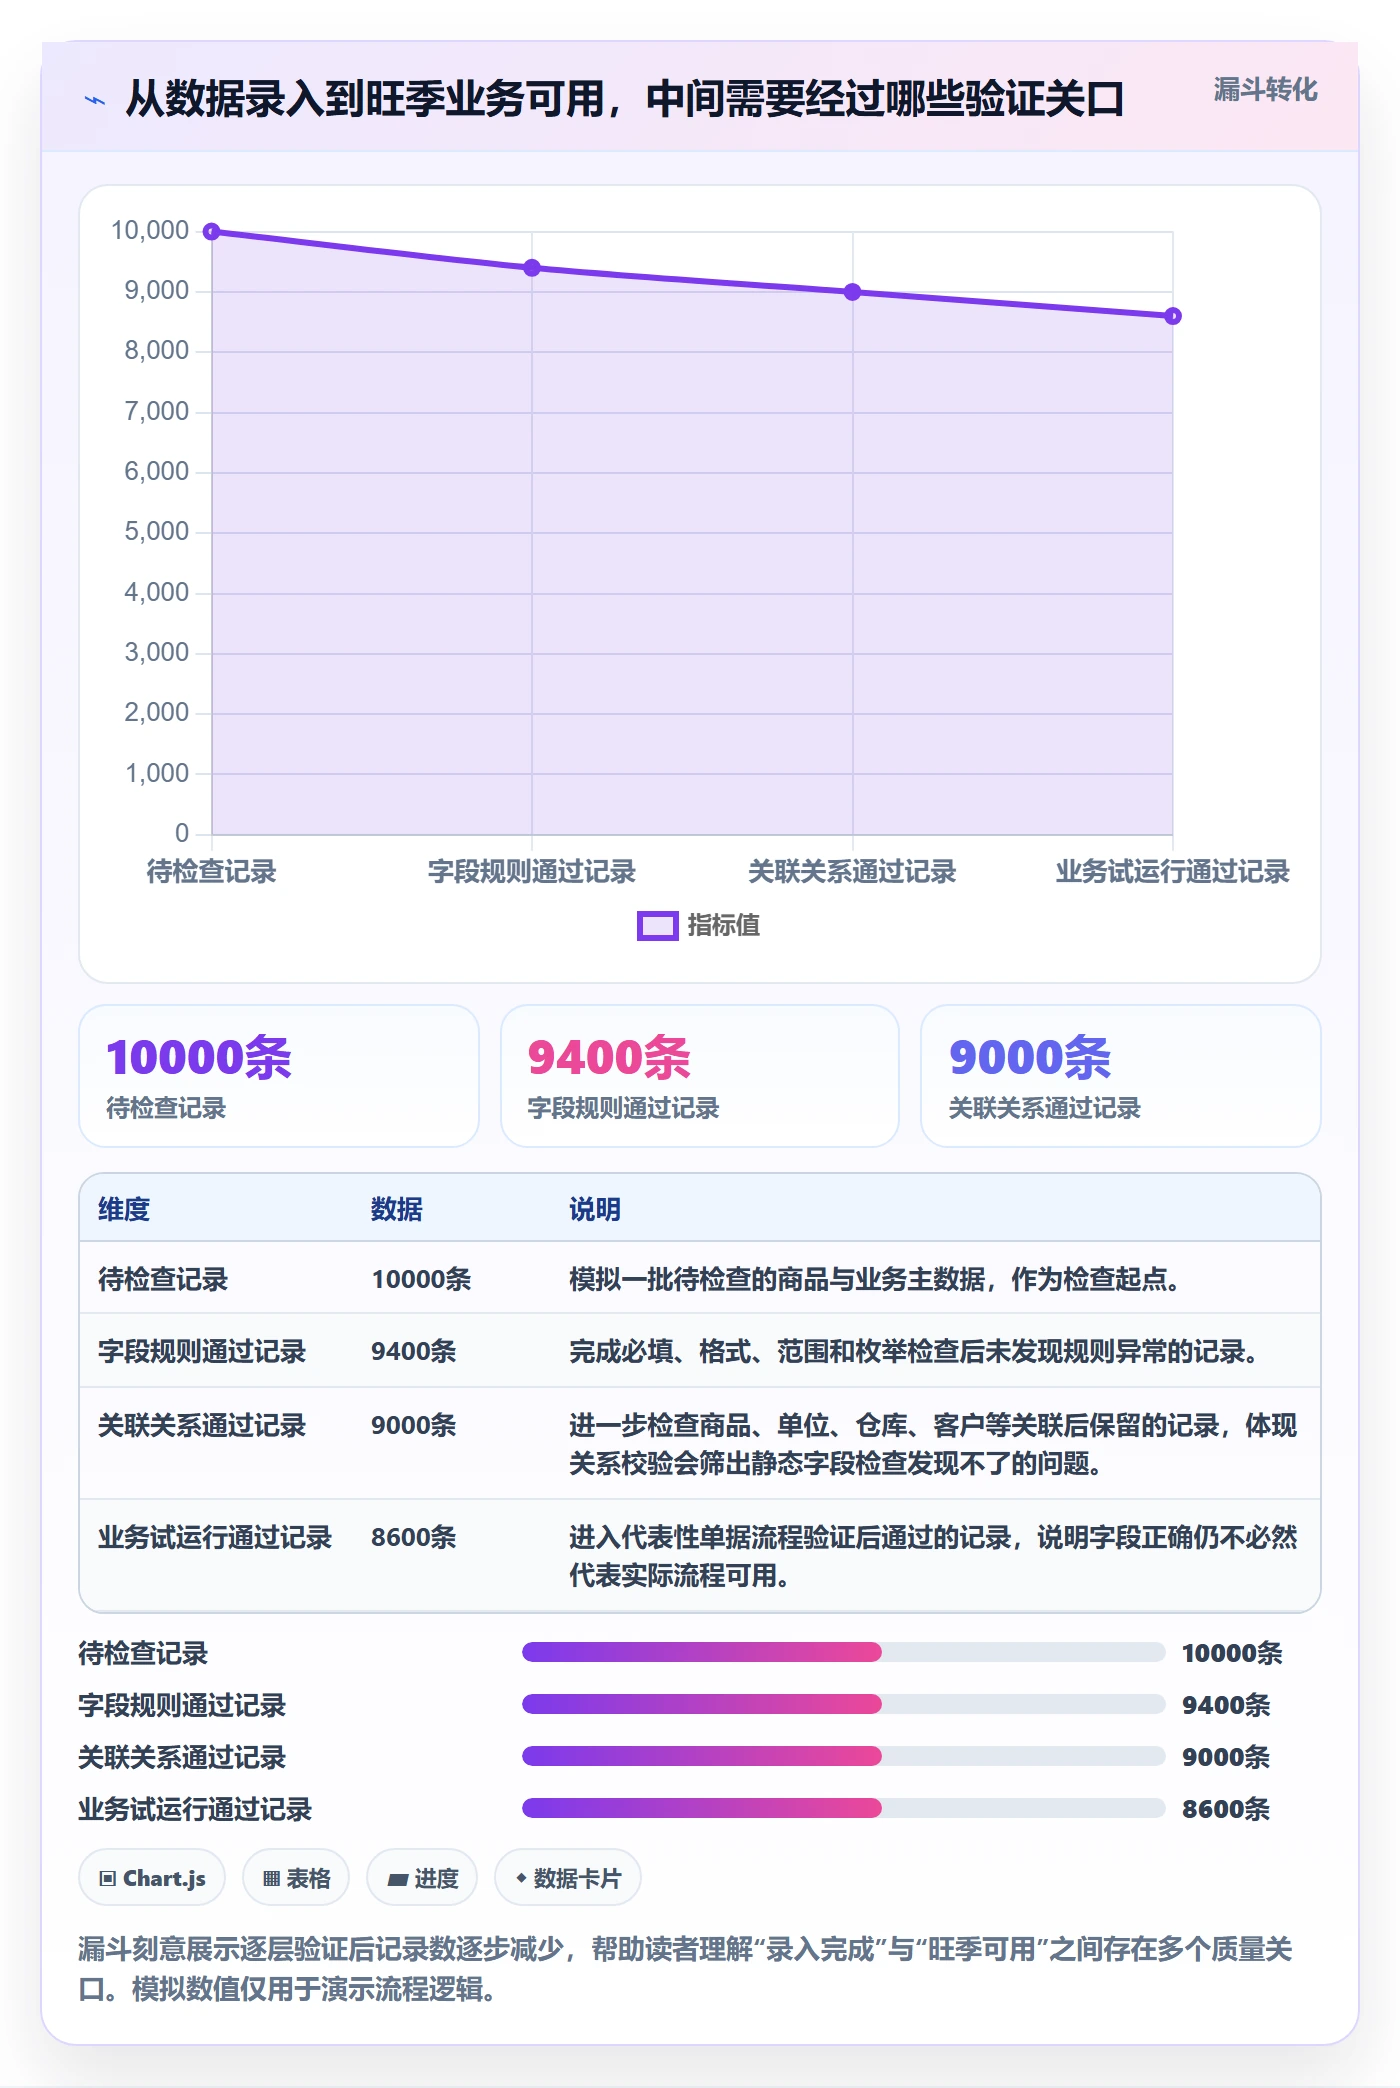Click the x-axis label 业务试运行通过记录

[x=1173, y=872]
